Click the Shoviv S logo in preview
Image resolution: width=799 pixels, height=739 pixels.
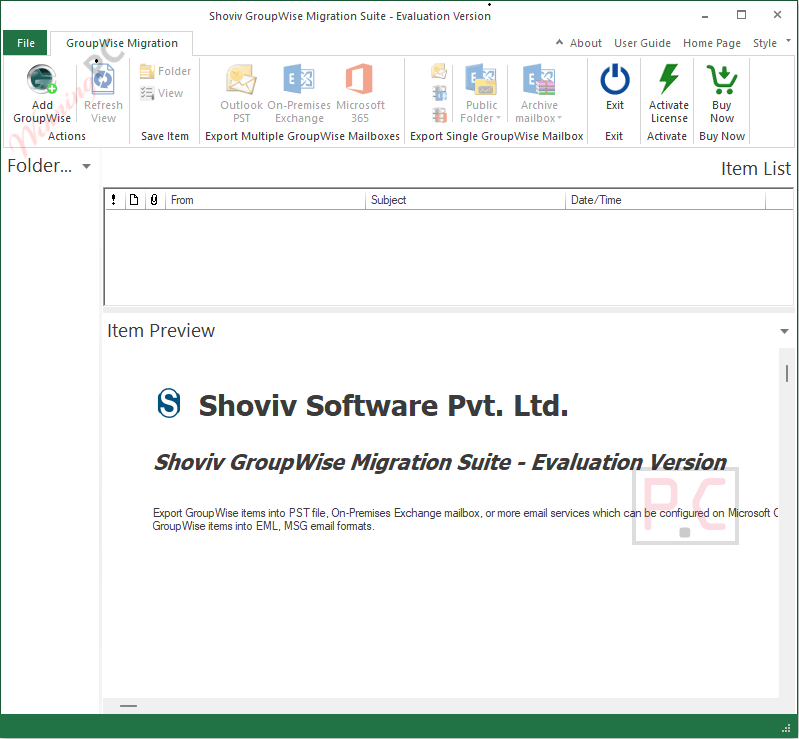(x=169, y=404)
